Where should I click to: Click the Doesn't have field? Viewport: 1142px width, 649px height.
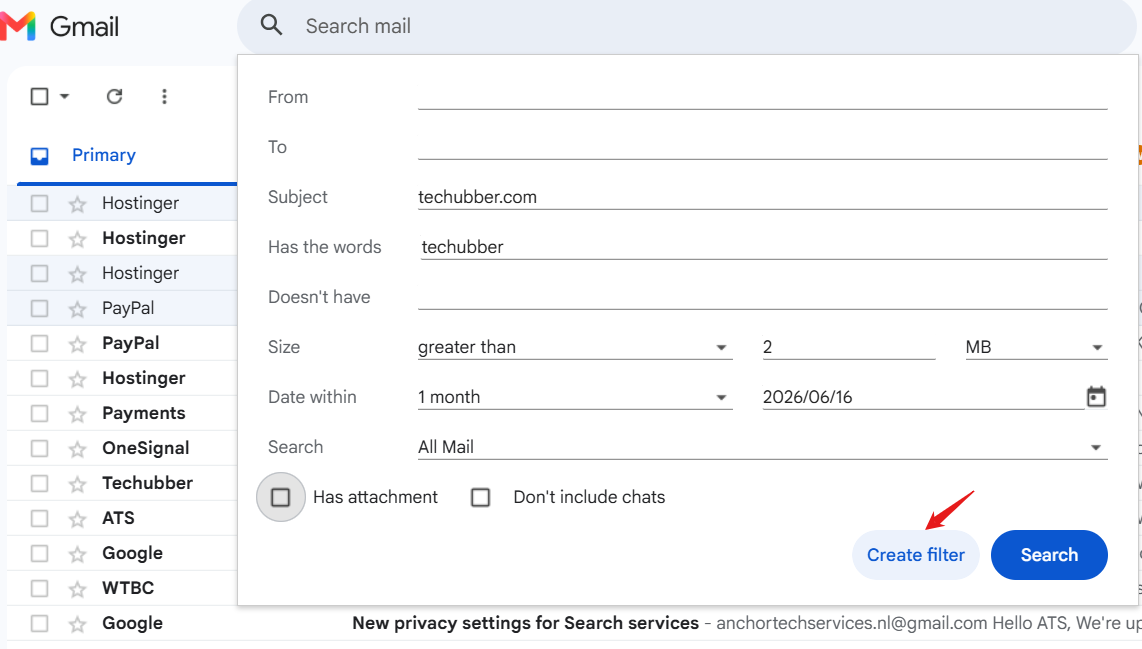(x=763, y=297)
